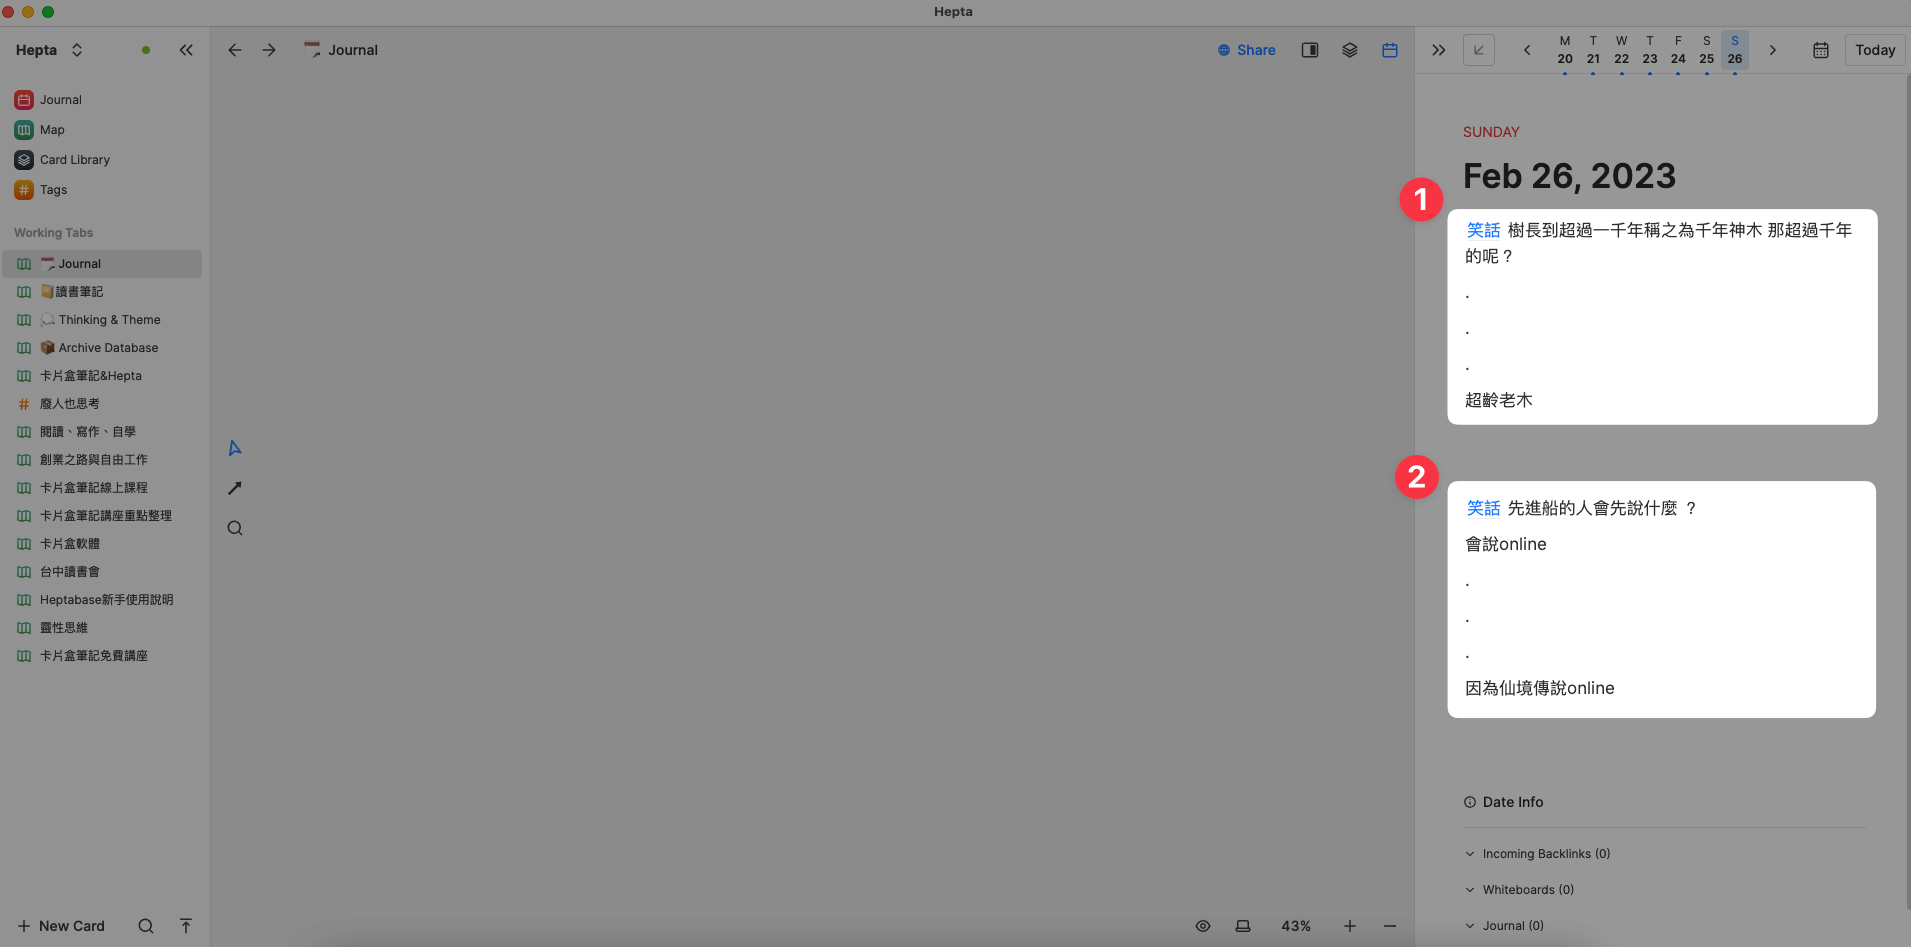
Task: Open Thinking & Theme working tab
Action: (109, 320)
